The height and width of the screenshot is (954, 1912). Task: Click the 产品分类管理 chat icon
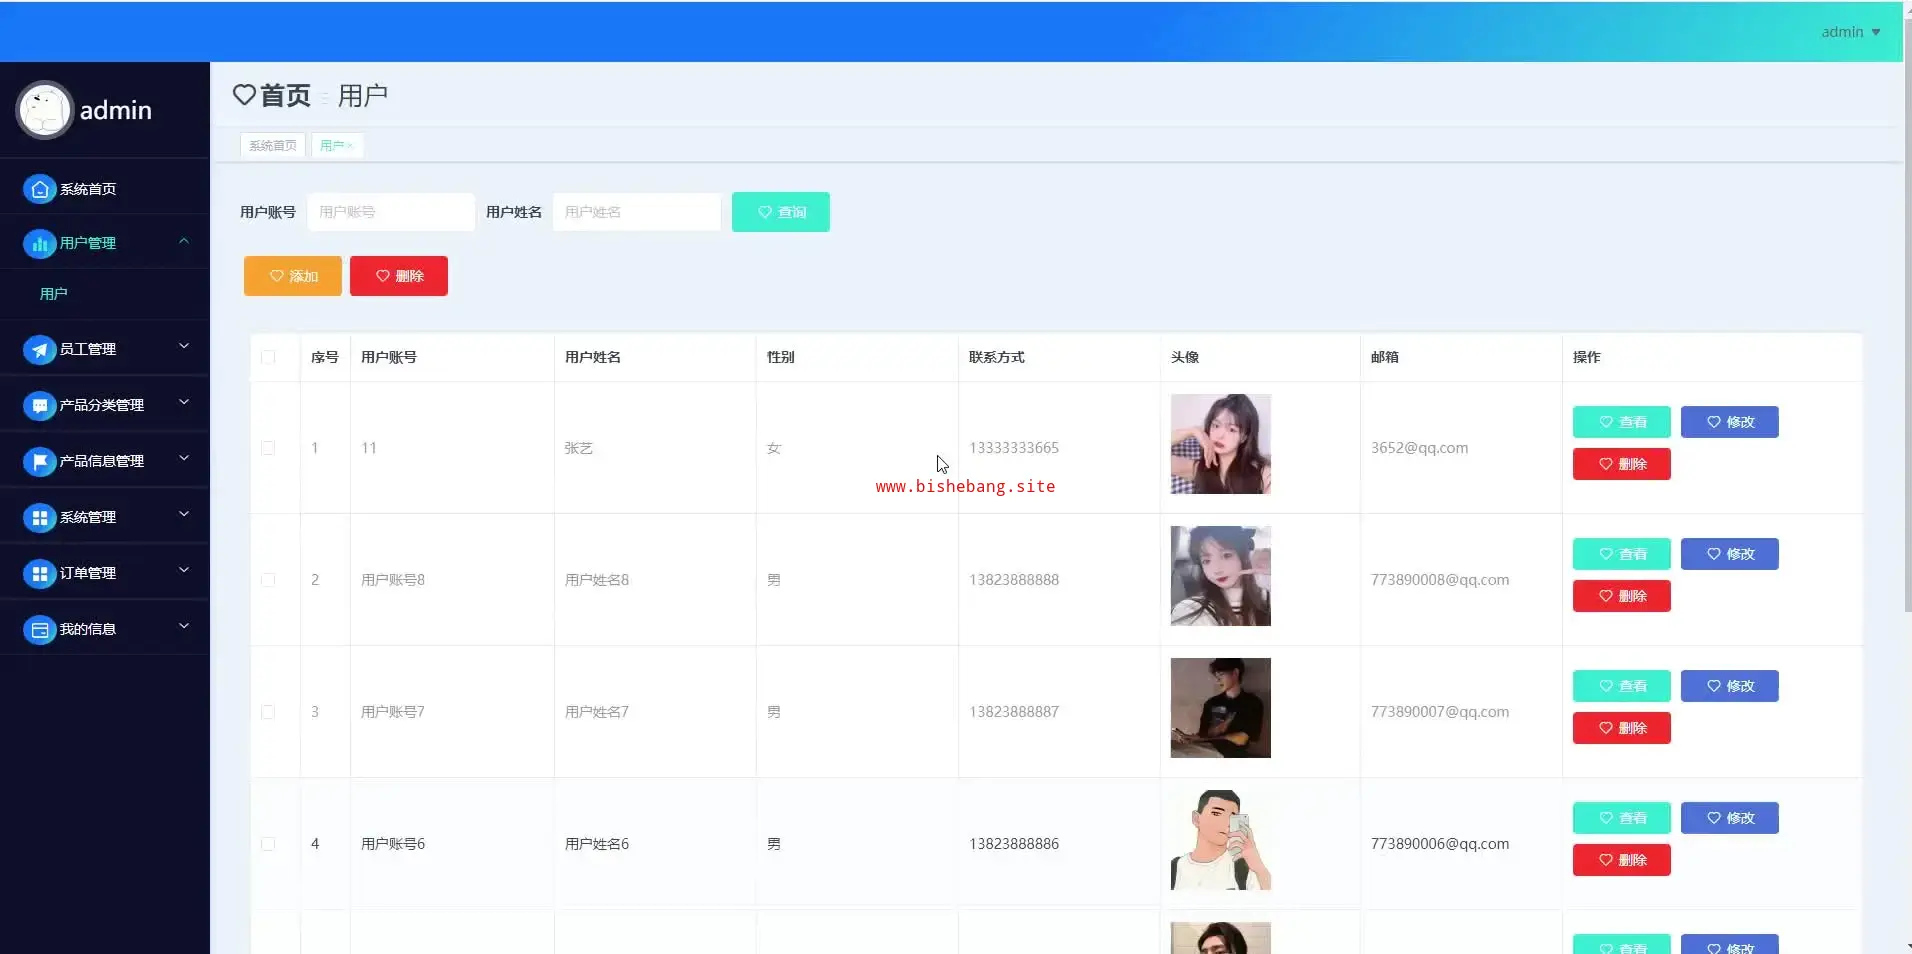[x=39, y=405]
